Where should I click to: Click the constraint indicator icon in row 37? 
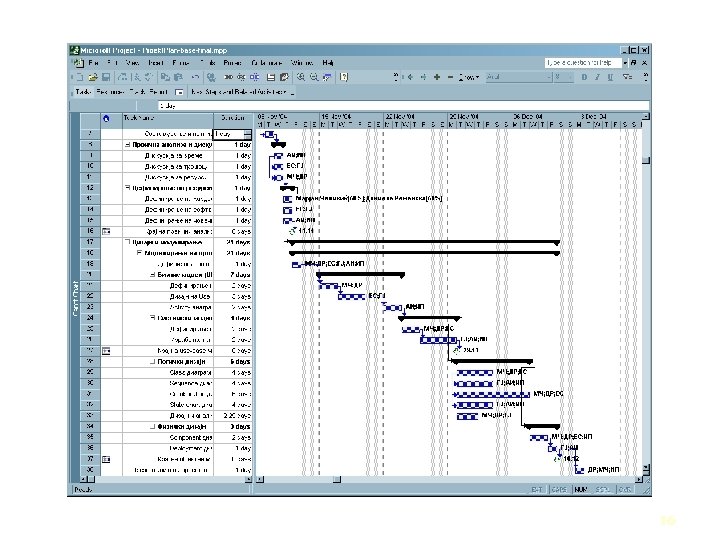click(x=107, y=459)
